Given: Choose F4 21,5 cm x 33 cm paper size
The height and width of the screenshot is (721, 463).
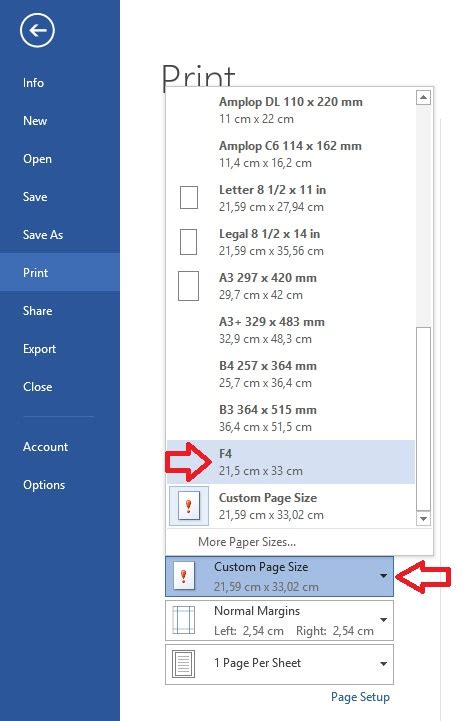Looking at the screenshot, I should pos(291,462).
